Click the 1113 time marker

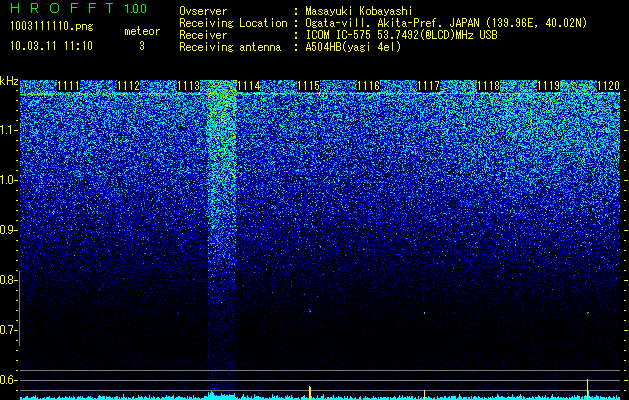[189, 86]
